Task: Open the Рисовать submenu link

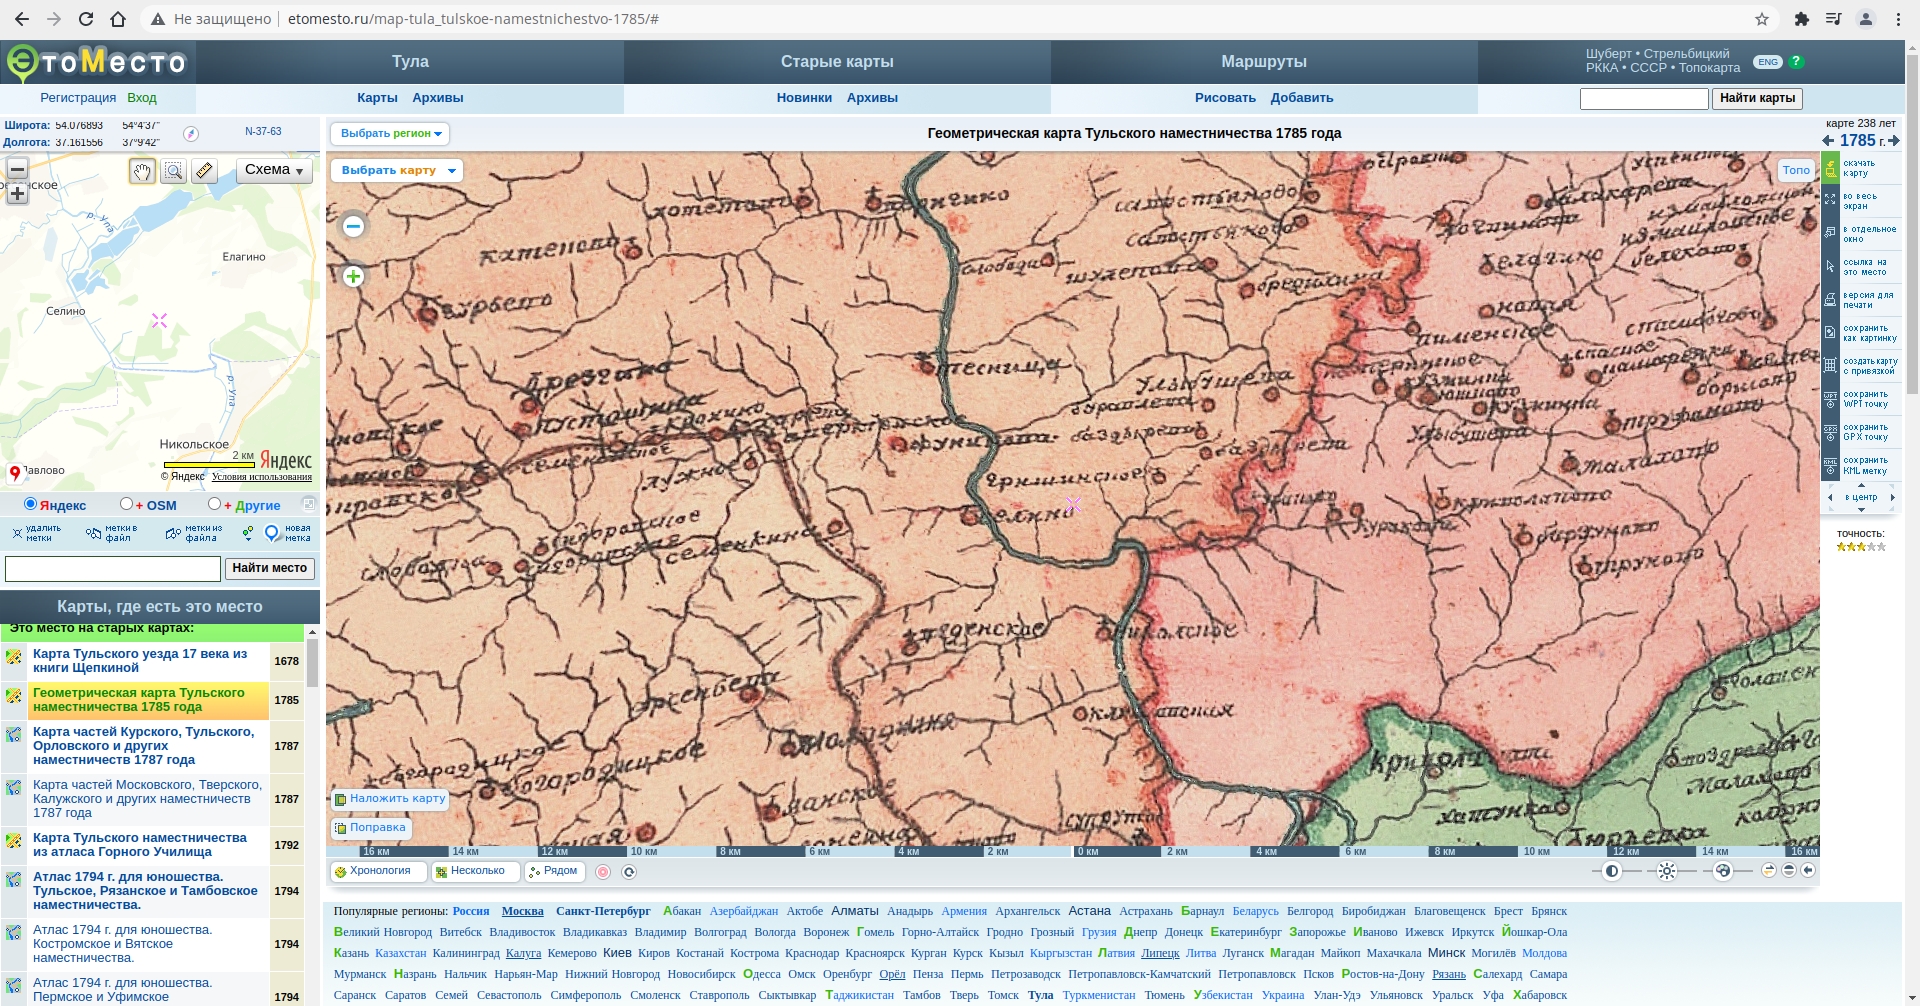Action: 1225,98
